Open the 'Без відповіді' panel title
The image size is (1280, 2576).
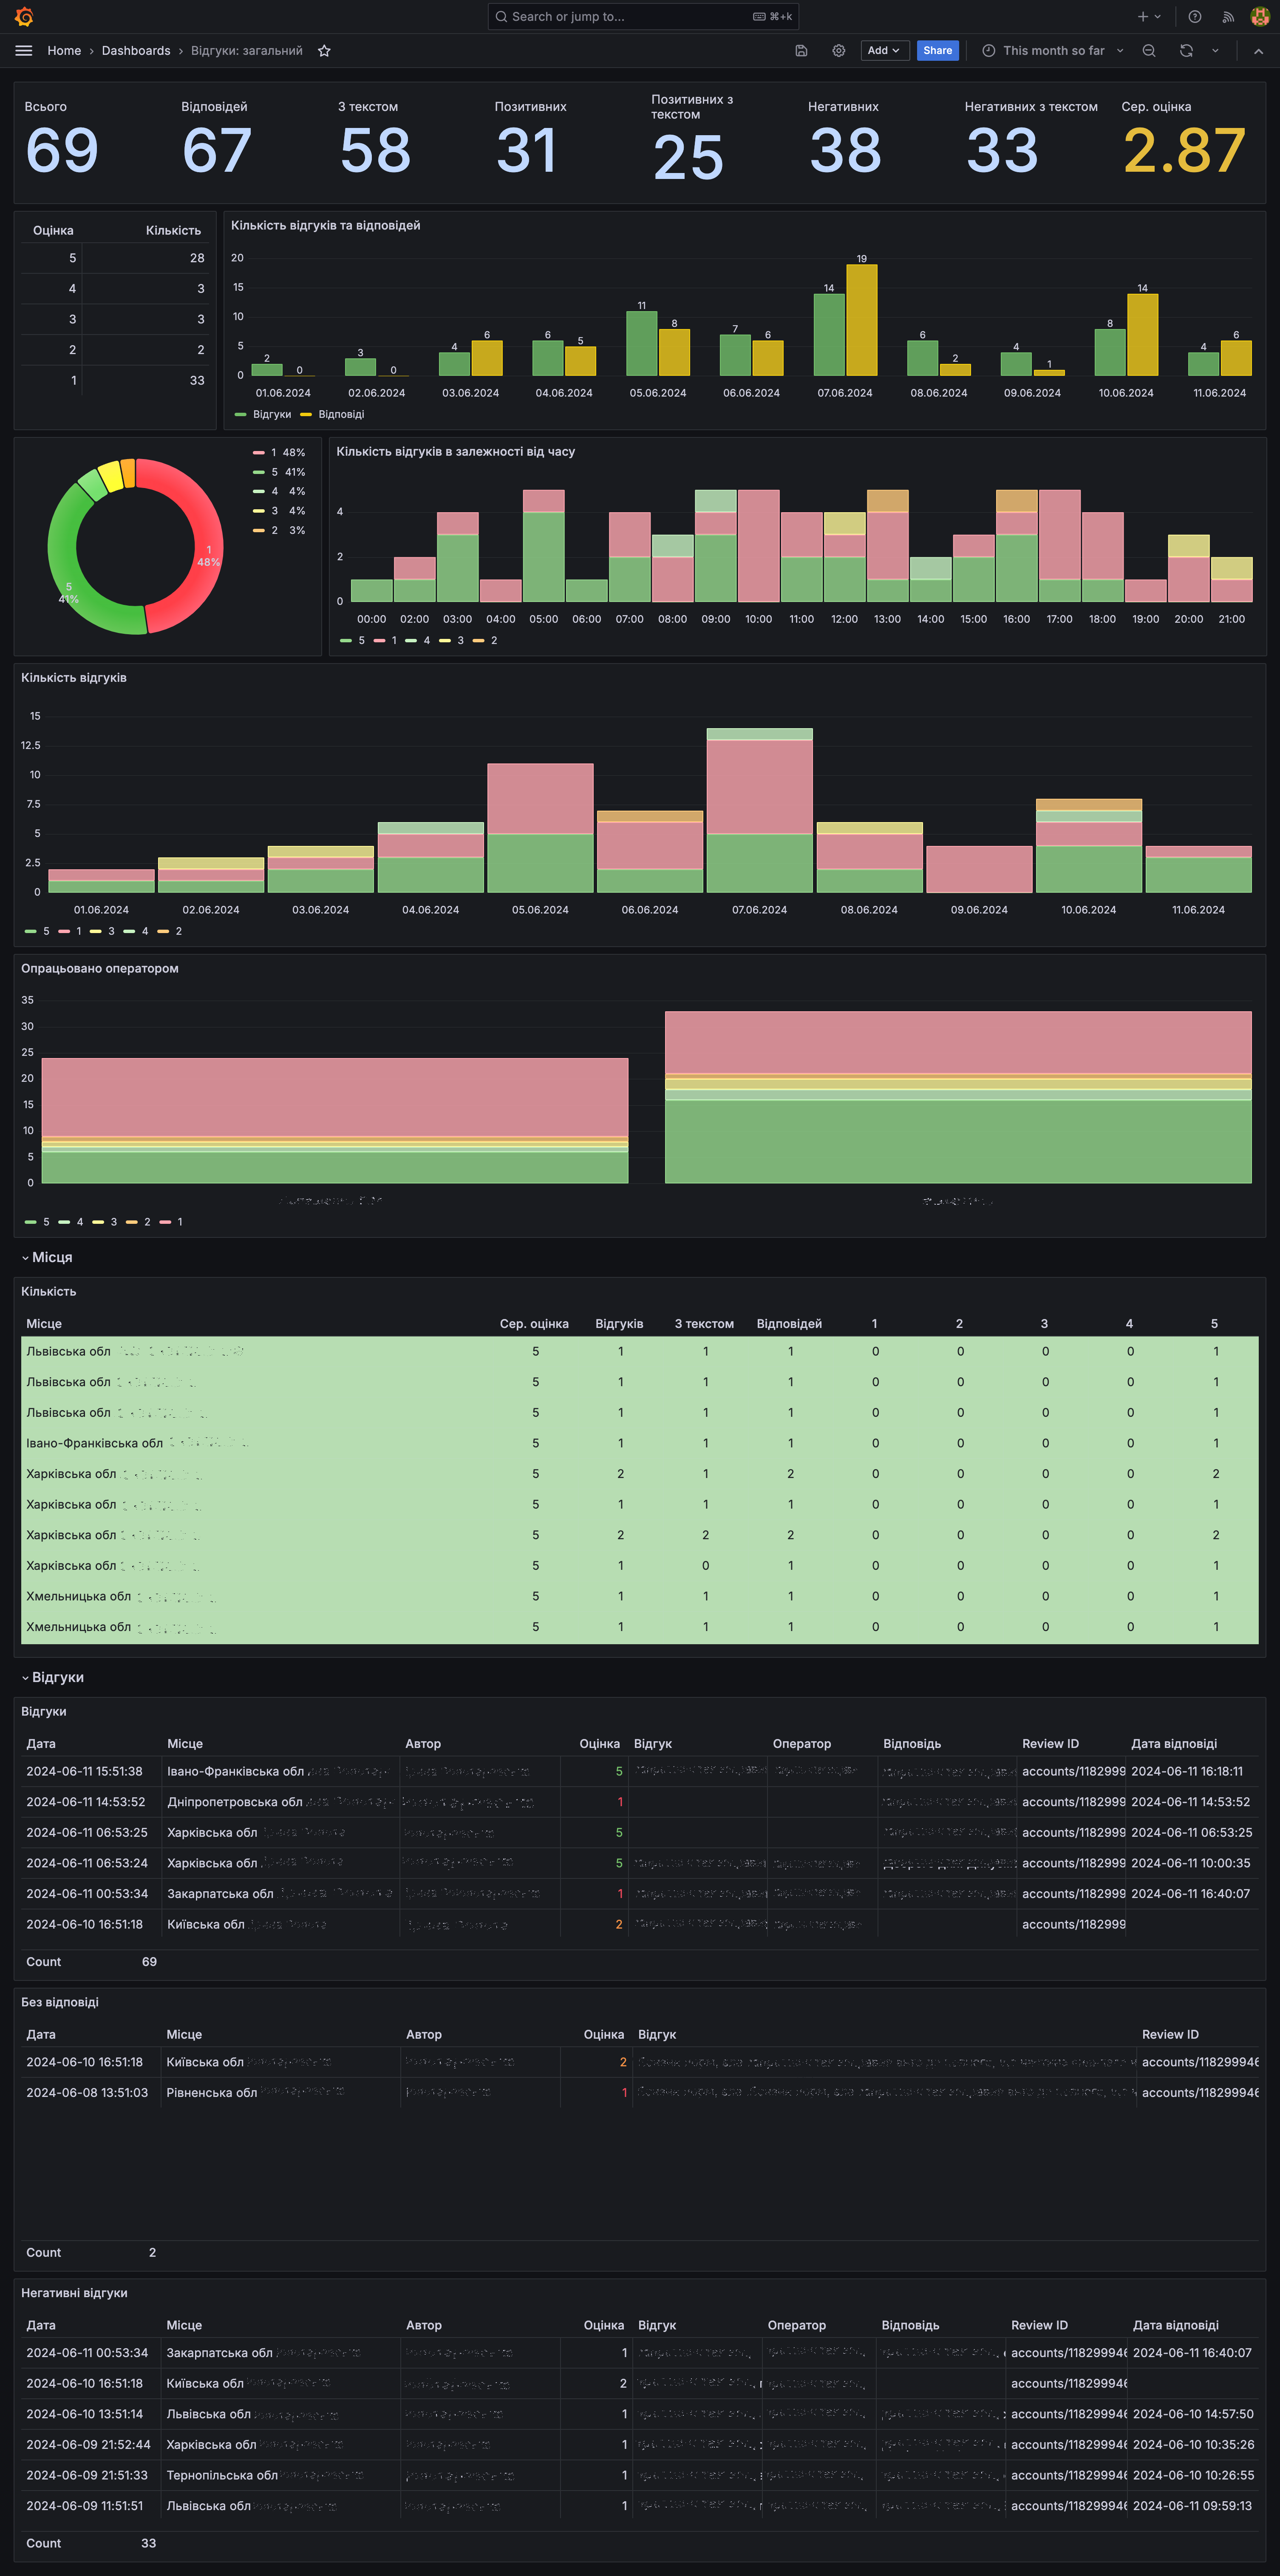pyautogui.click(x=60, y=2002)
